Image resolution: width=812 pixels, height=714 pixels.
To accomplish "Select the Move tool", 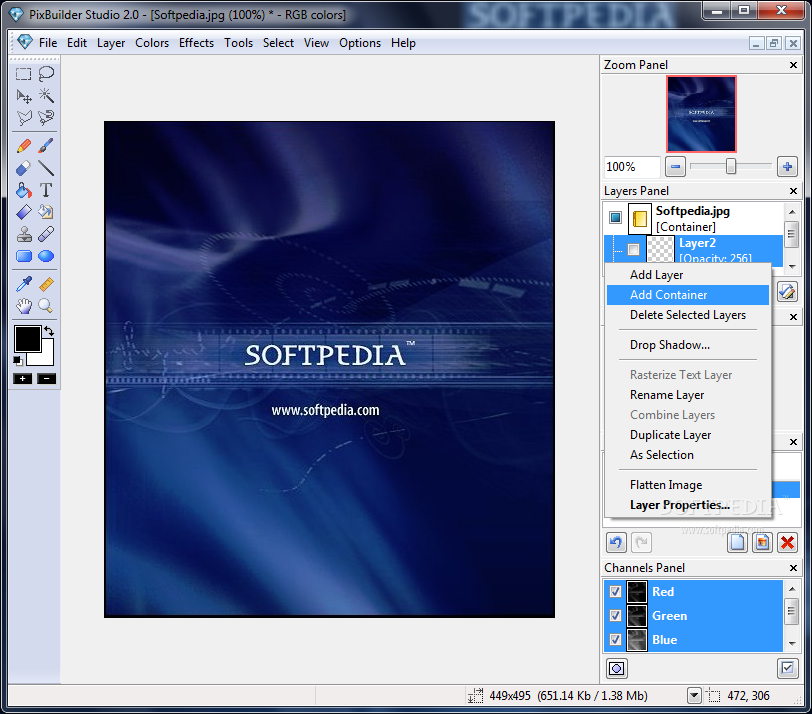I will pyautogui.click(x=23, y=96).
